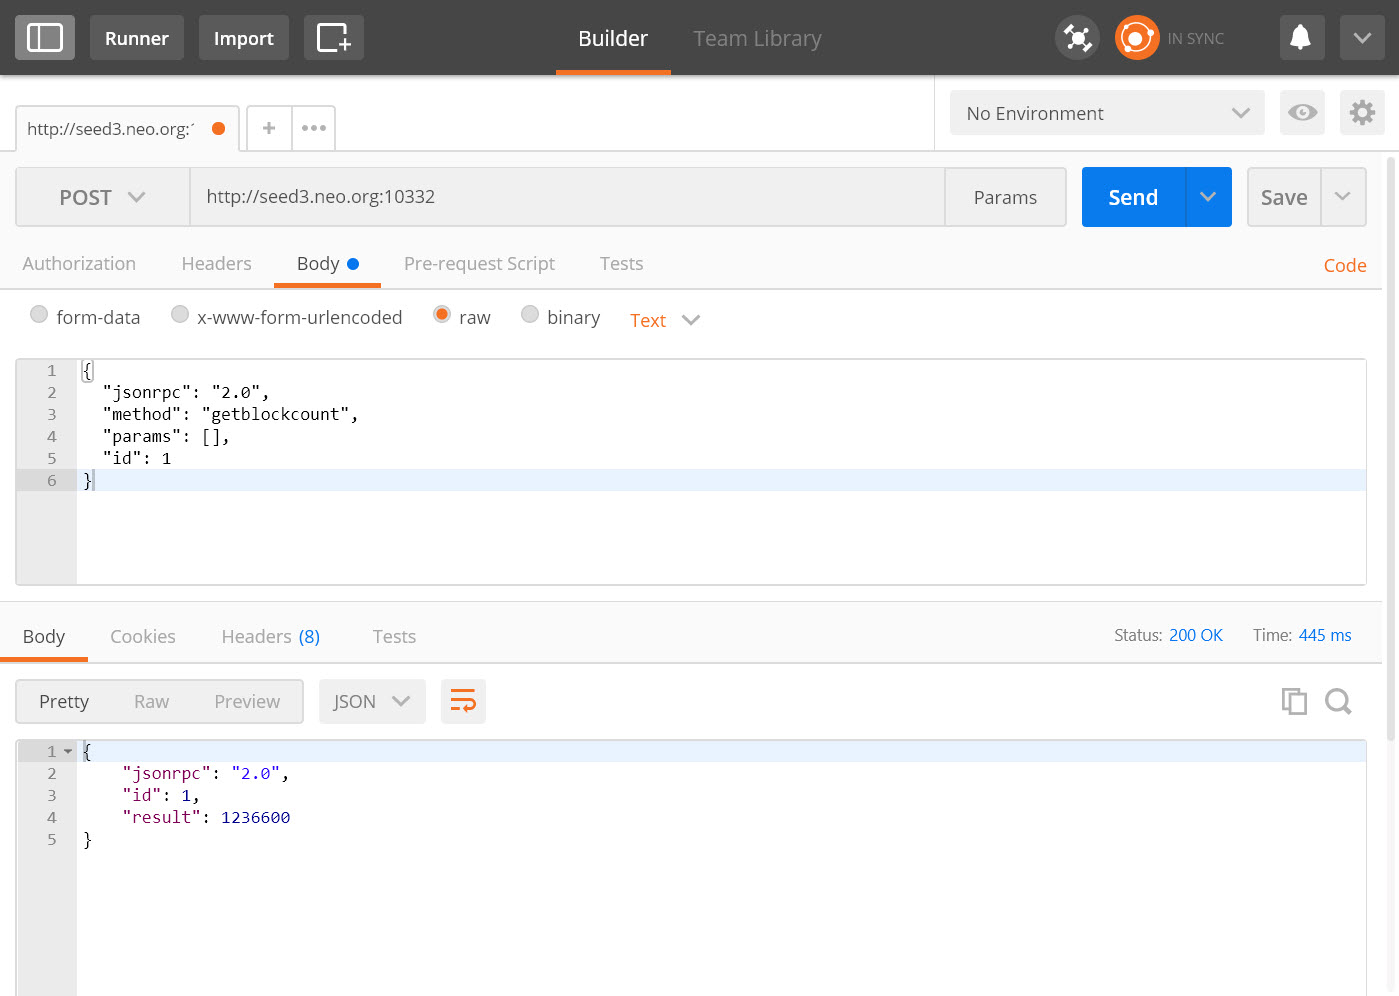The width and height of the screenshot is (1399, 996).
Task: Save the request
Action: pos(1284,197)
